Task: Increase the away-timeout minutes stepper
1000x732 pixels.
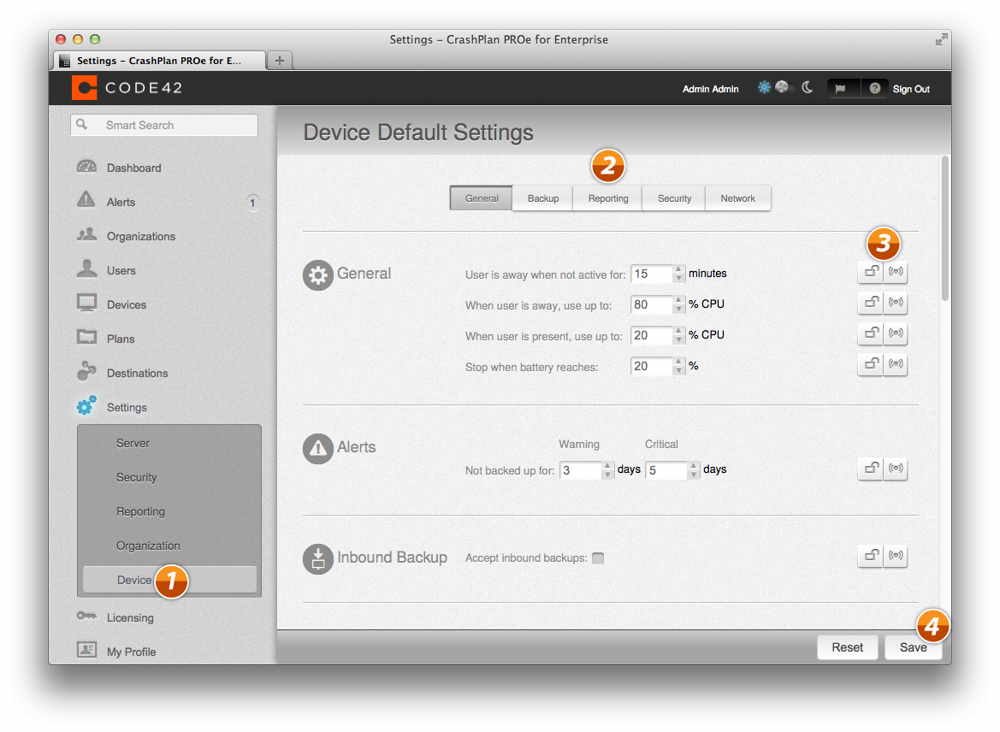Action: [x=679, y=269]
